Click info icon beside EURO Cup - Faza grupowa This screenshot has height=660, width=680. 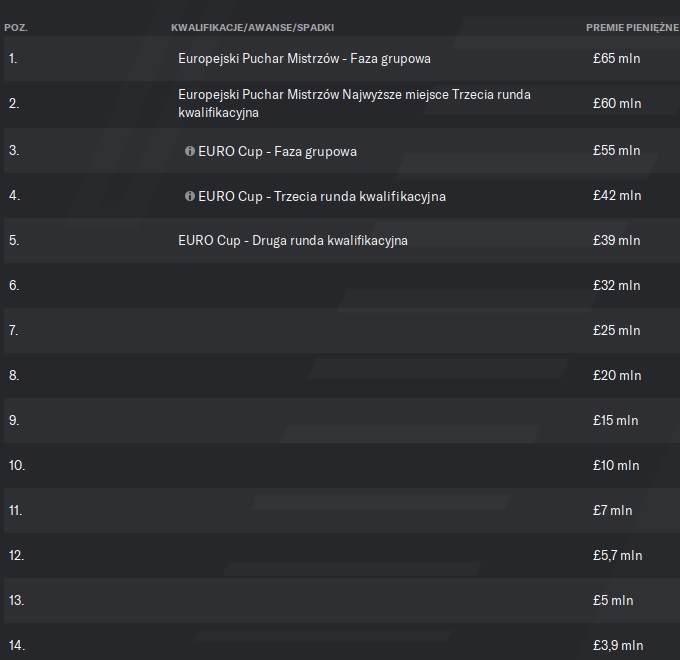click(x=189, y=151)
